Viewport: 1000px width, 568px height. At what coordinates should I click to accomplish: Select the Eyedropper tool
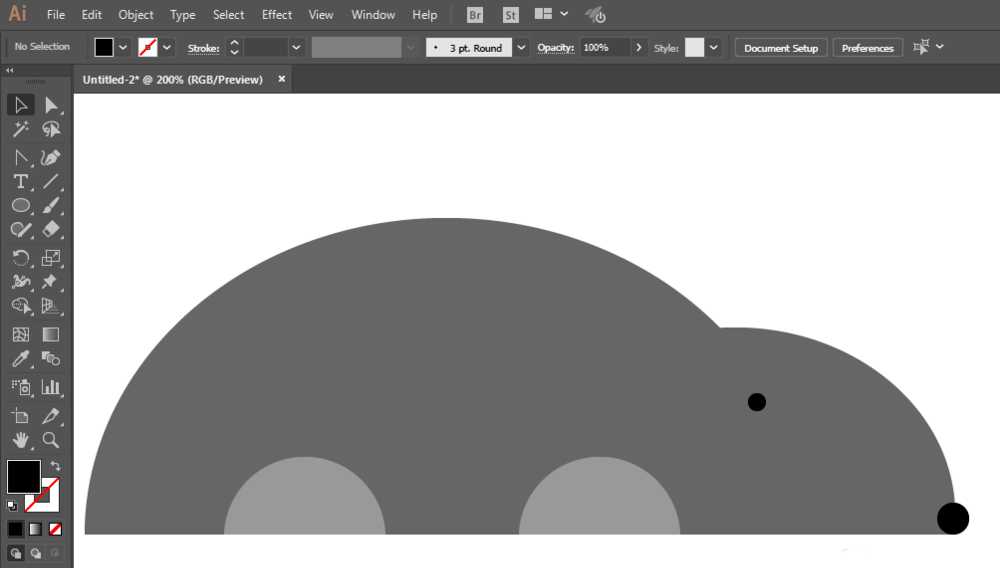(20, 360)
